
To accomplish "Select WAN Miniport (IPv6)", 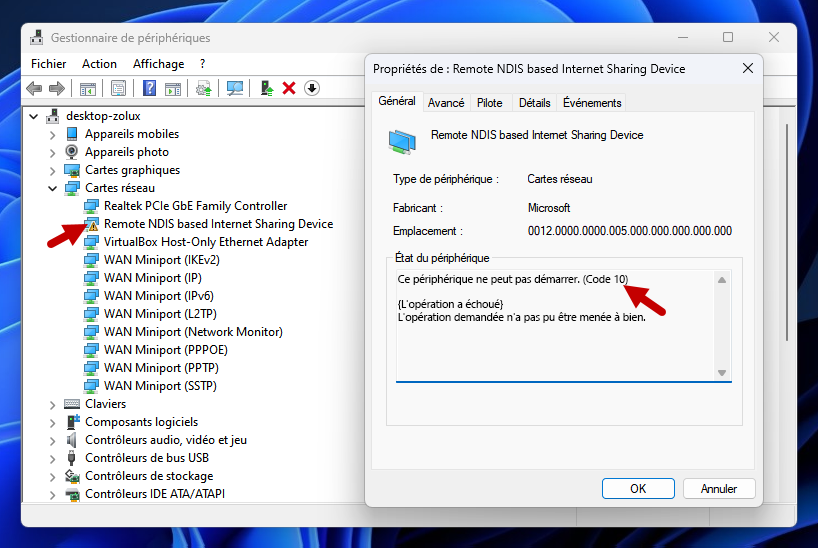I will click(159, 296).
